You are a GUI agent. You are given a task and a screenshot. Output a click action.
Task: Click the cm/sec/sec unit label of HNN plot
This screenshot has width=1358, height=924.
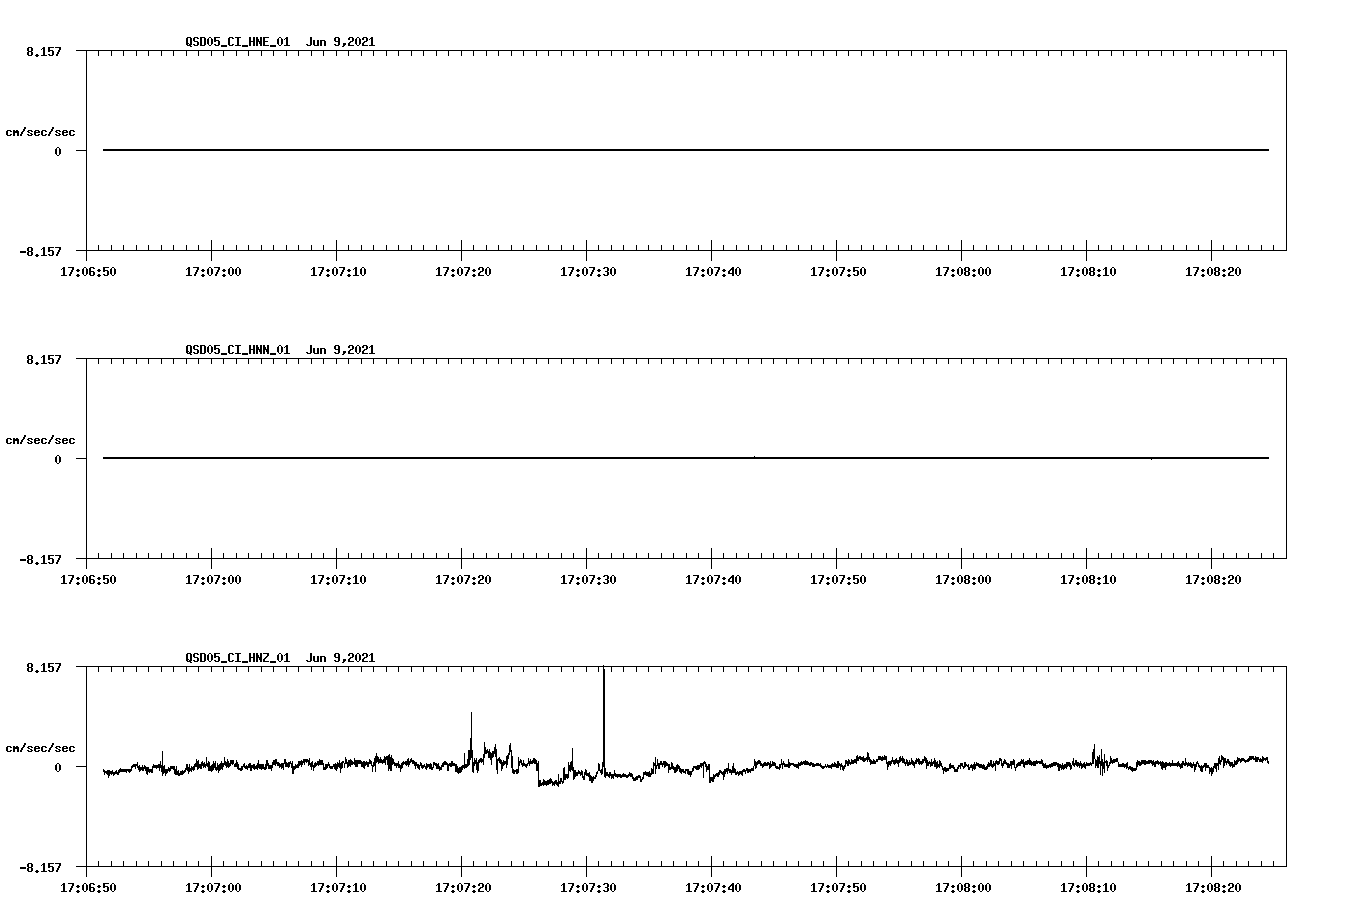pos(40,440)
